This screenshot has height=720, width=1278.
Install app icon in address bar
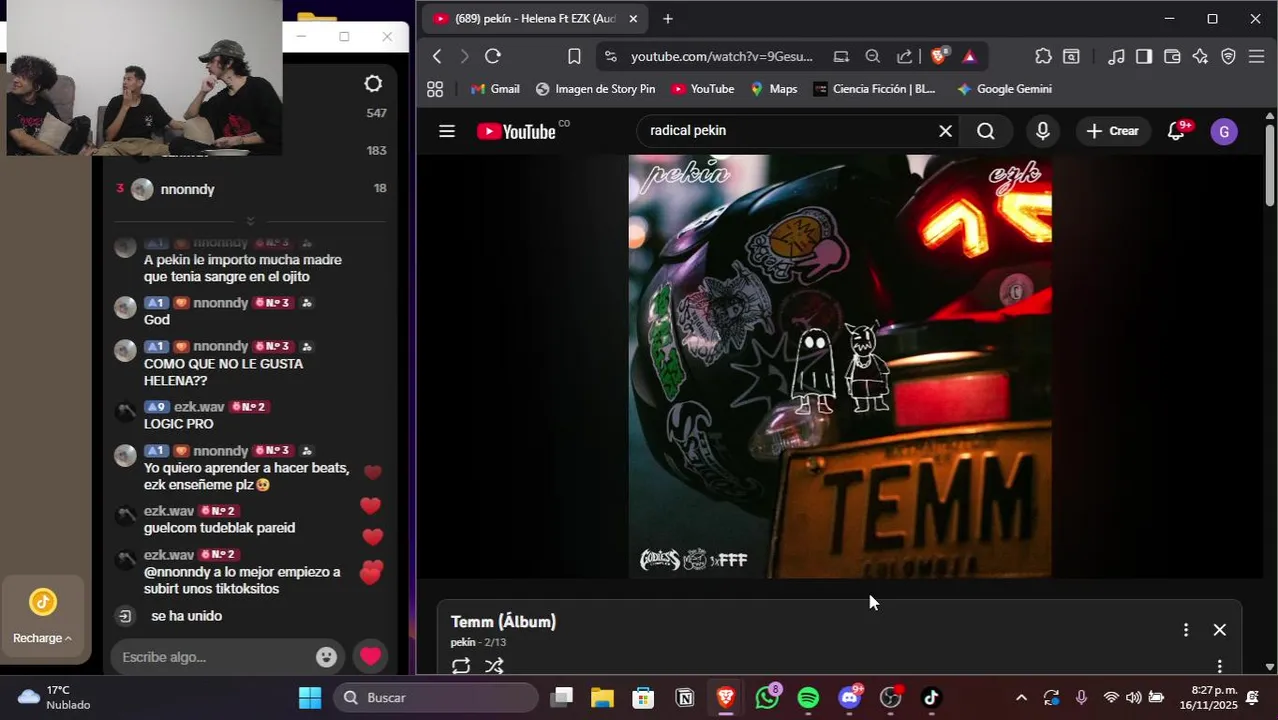point(842,57)
